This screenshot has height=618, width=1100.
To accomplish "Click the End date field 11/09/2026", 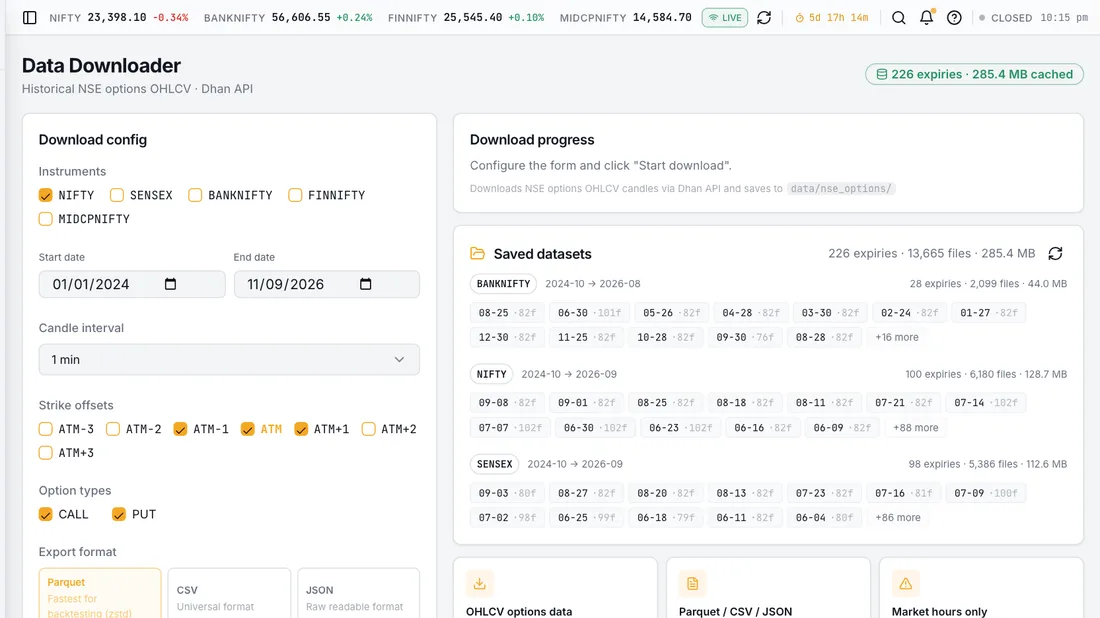I will pos(327,284).
